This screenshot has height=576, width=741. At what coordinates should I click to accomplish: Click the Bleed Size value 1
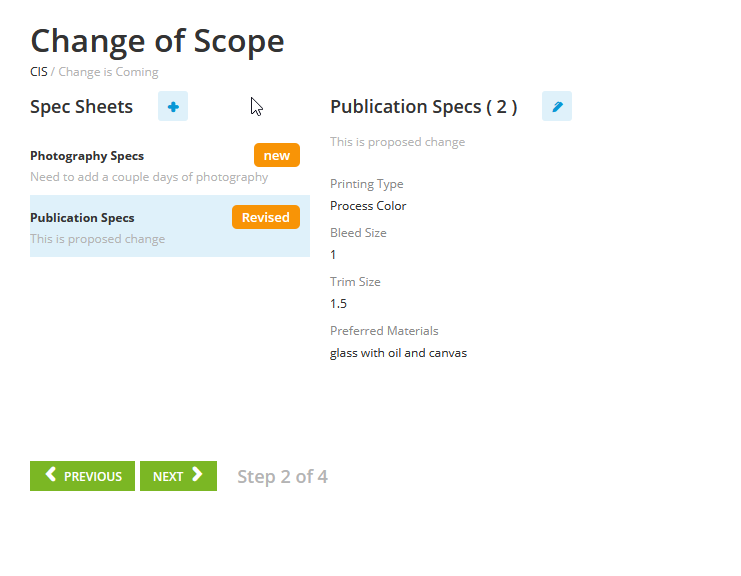333,255
